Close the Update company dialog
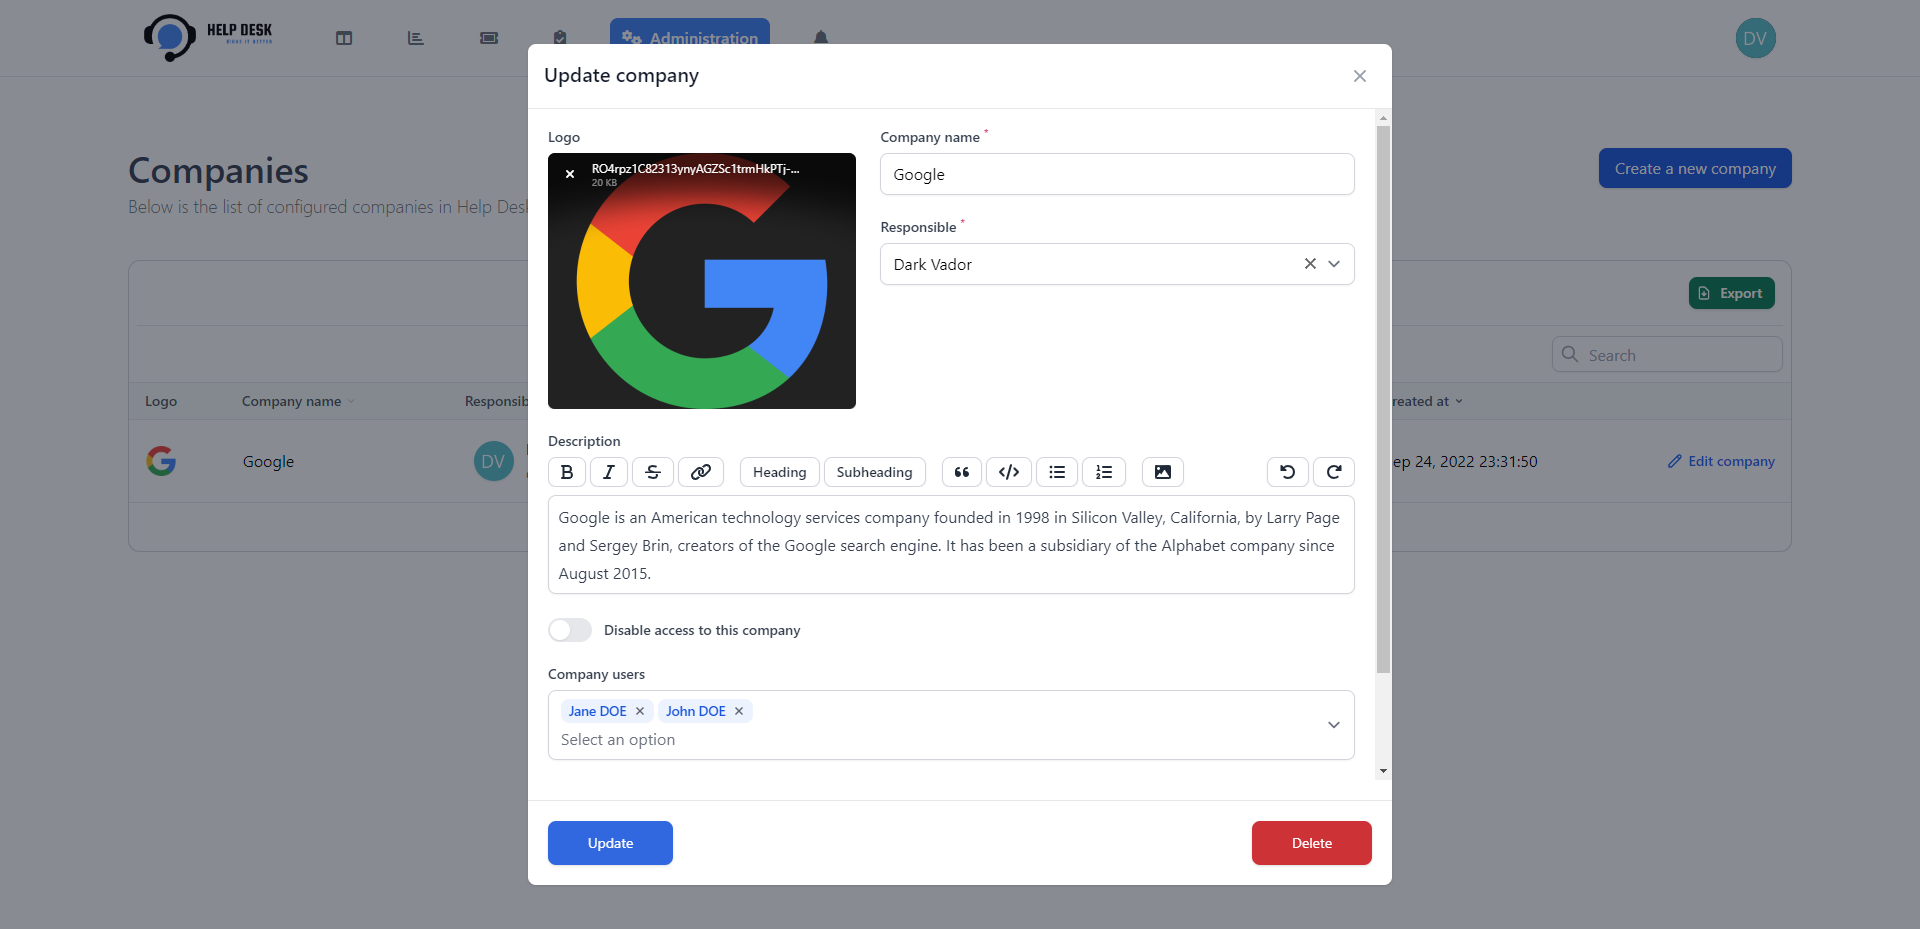The height and width of the screenshot is (929, 1920). click(x=1360, y=76)
